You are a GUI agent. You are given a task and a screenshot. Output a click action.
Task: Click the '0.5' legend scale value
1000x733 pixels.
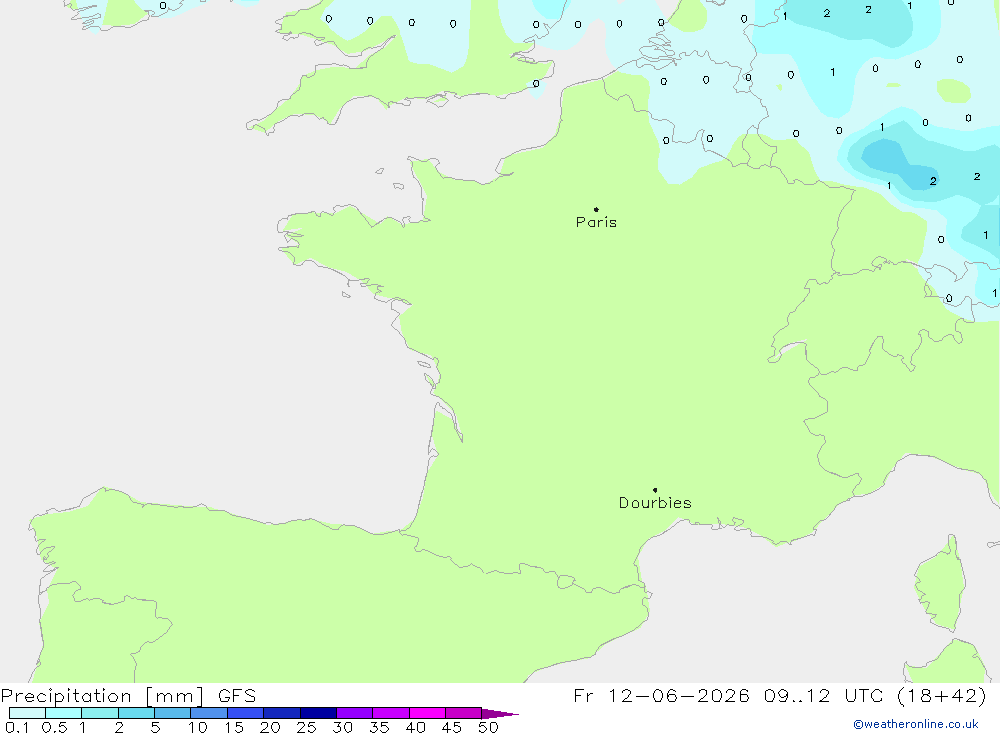54,727
